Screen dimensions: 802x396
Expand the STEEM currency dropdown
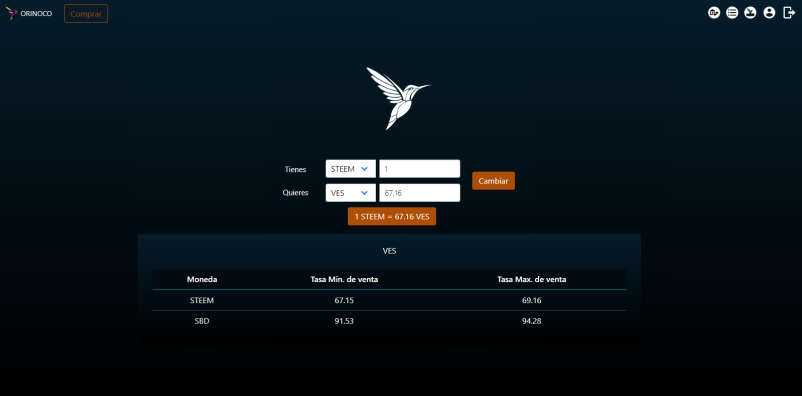click(350, 169)
